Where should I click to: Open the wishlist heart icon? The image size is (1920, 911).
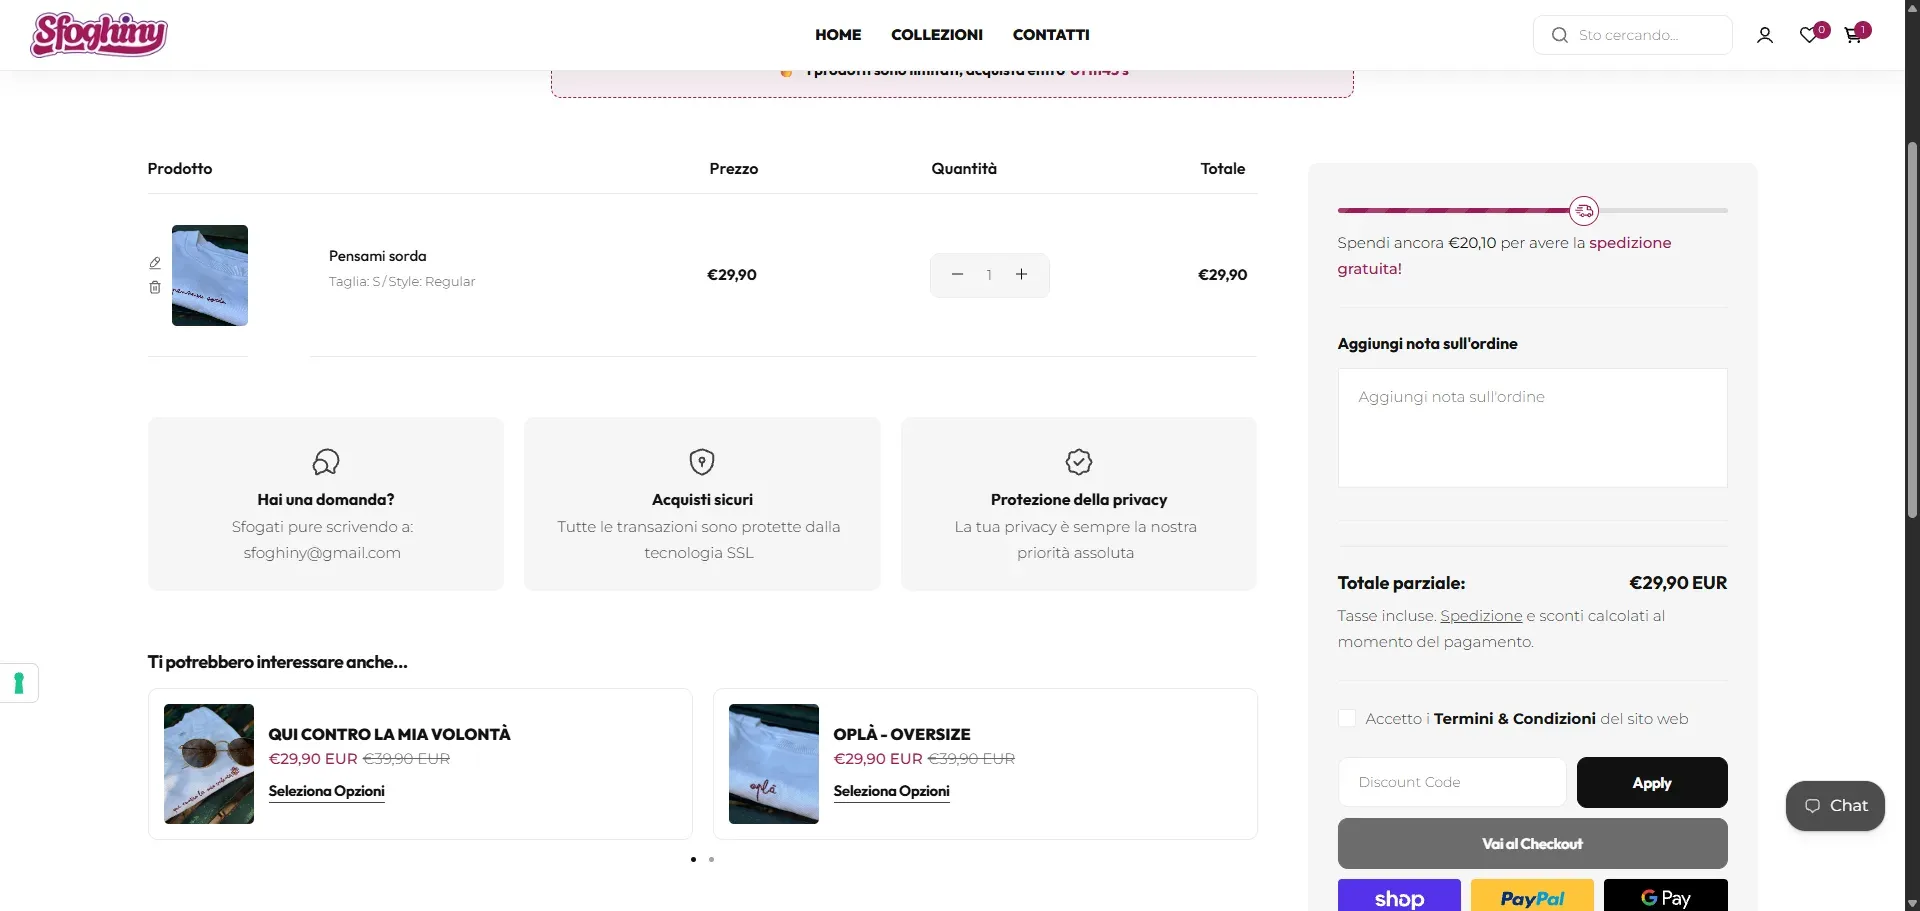click(1809, 35)
